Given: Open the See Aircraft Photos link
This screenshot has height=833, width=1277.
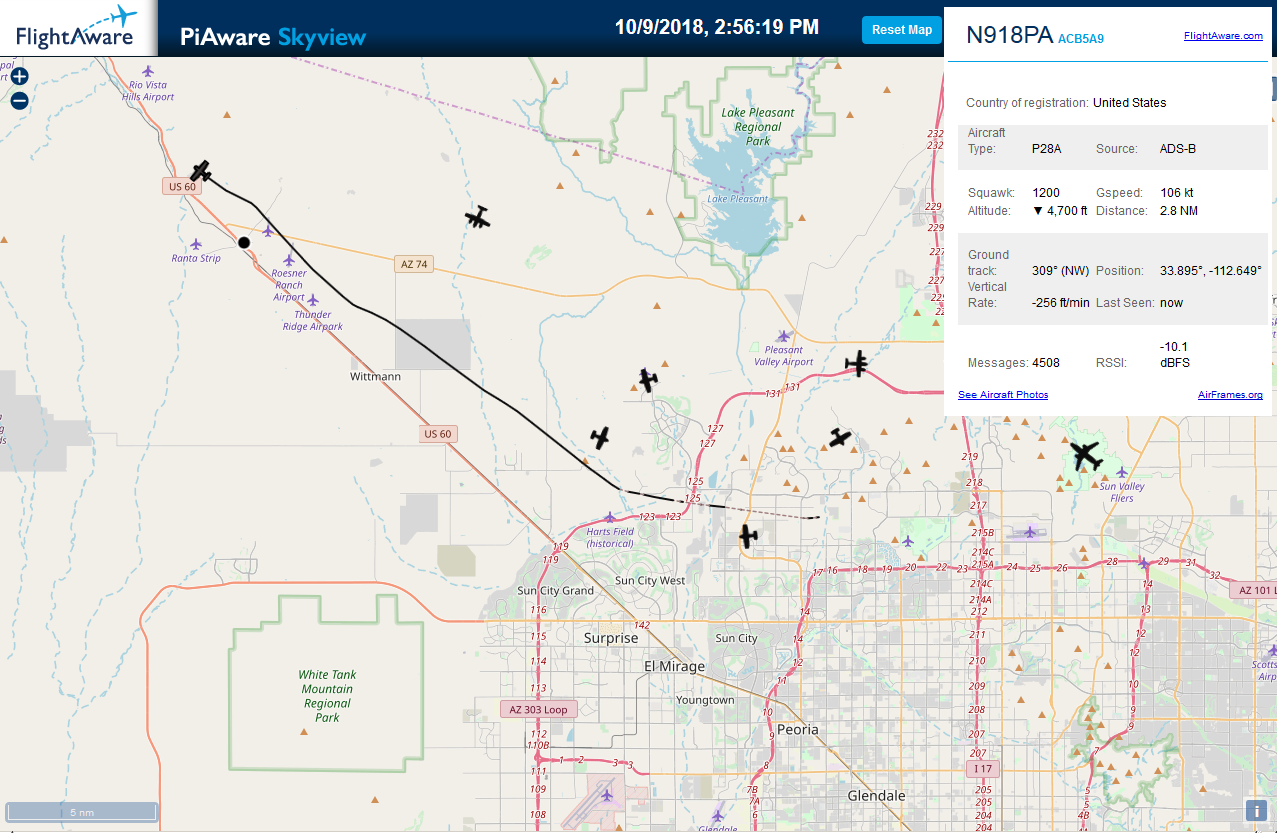Looking at the screenshot, I should pyautogui.click(x=1003, y=395).
